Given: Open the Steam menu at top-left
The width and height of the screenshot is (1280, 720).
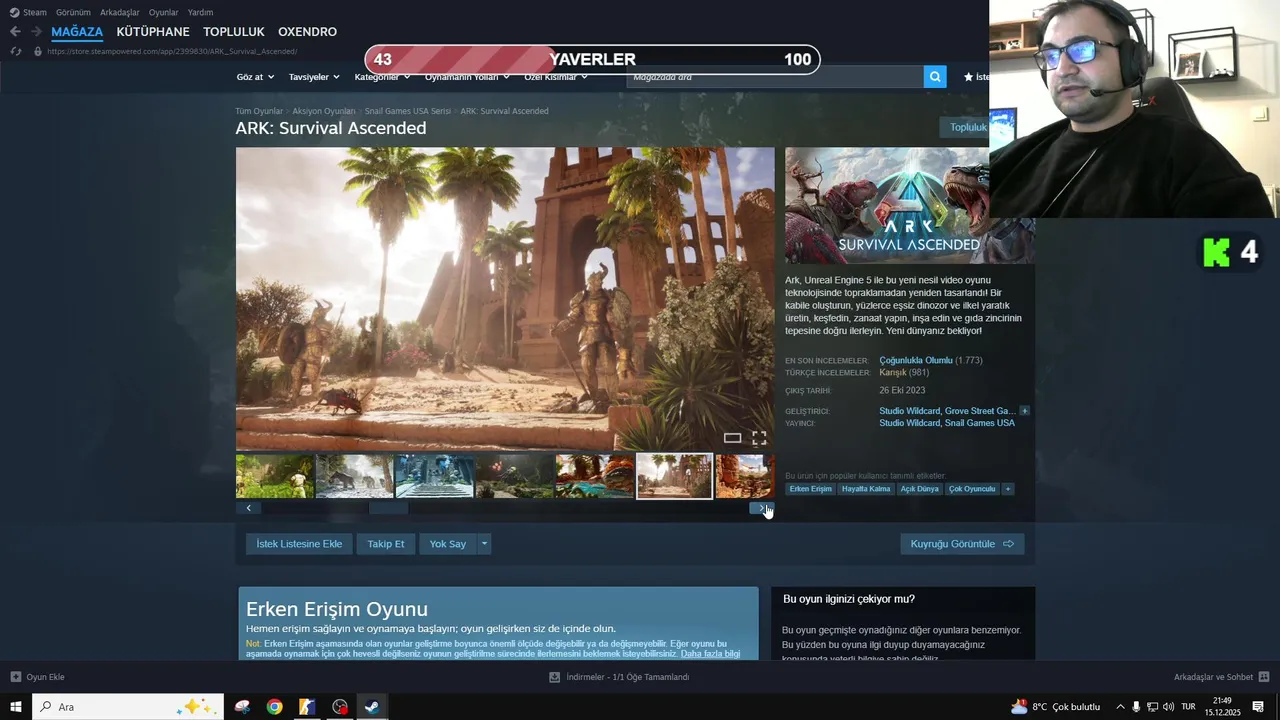Looking at the screenshot, I should 28,12.
